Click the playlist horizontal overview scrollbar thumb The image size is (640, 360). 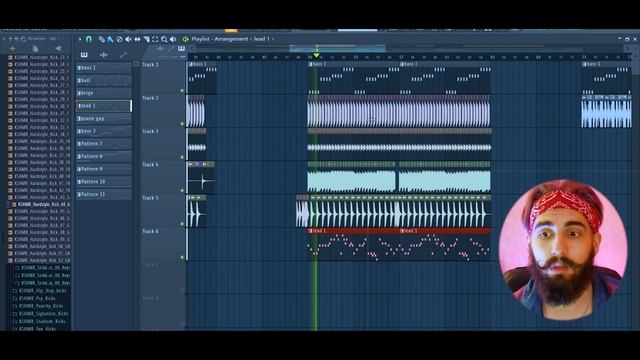337,49
